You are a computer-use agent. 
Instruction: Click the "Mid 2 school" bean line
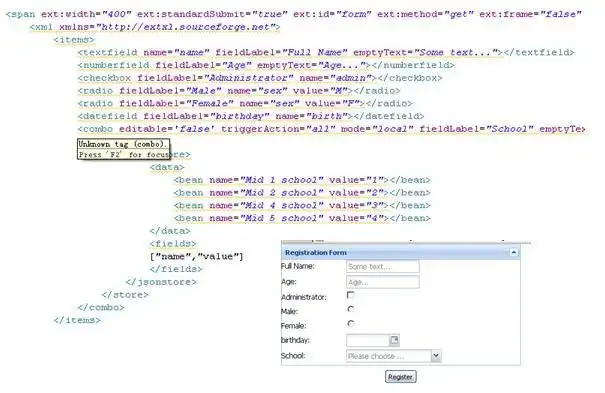(302, 193)
